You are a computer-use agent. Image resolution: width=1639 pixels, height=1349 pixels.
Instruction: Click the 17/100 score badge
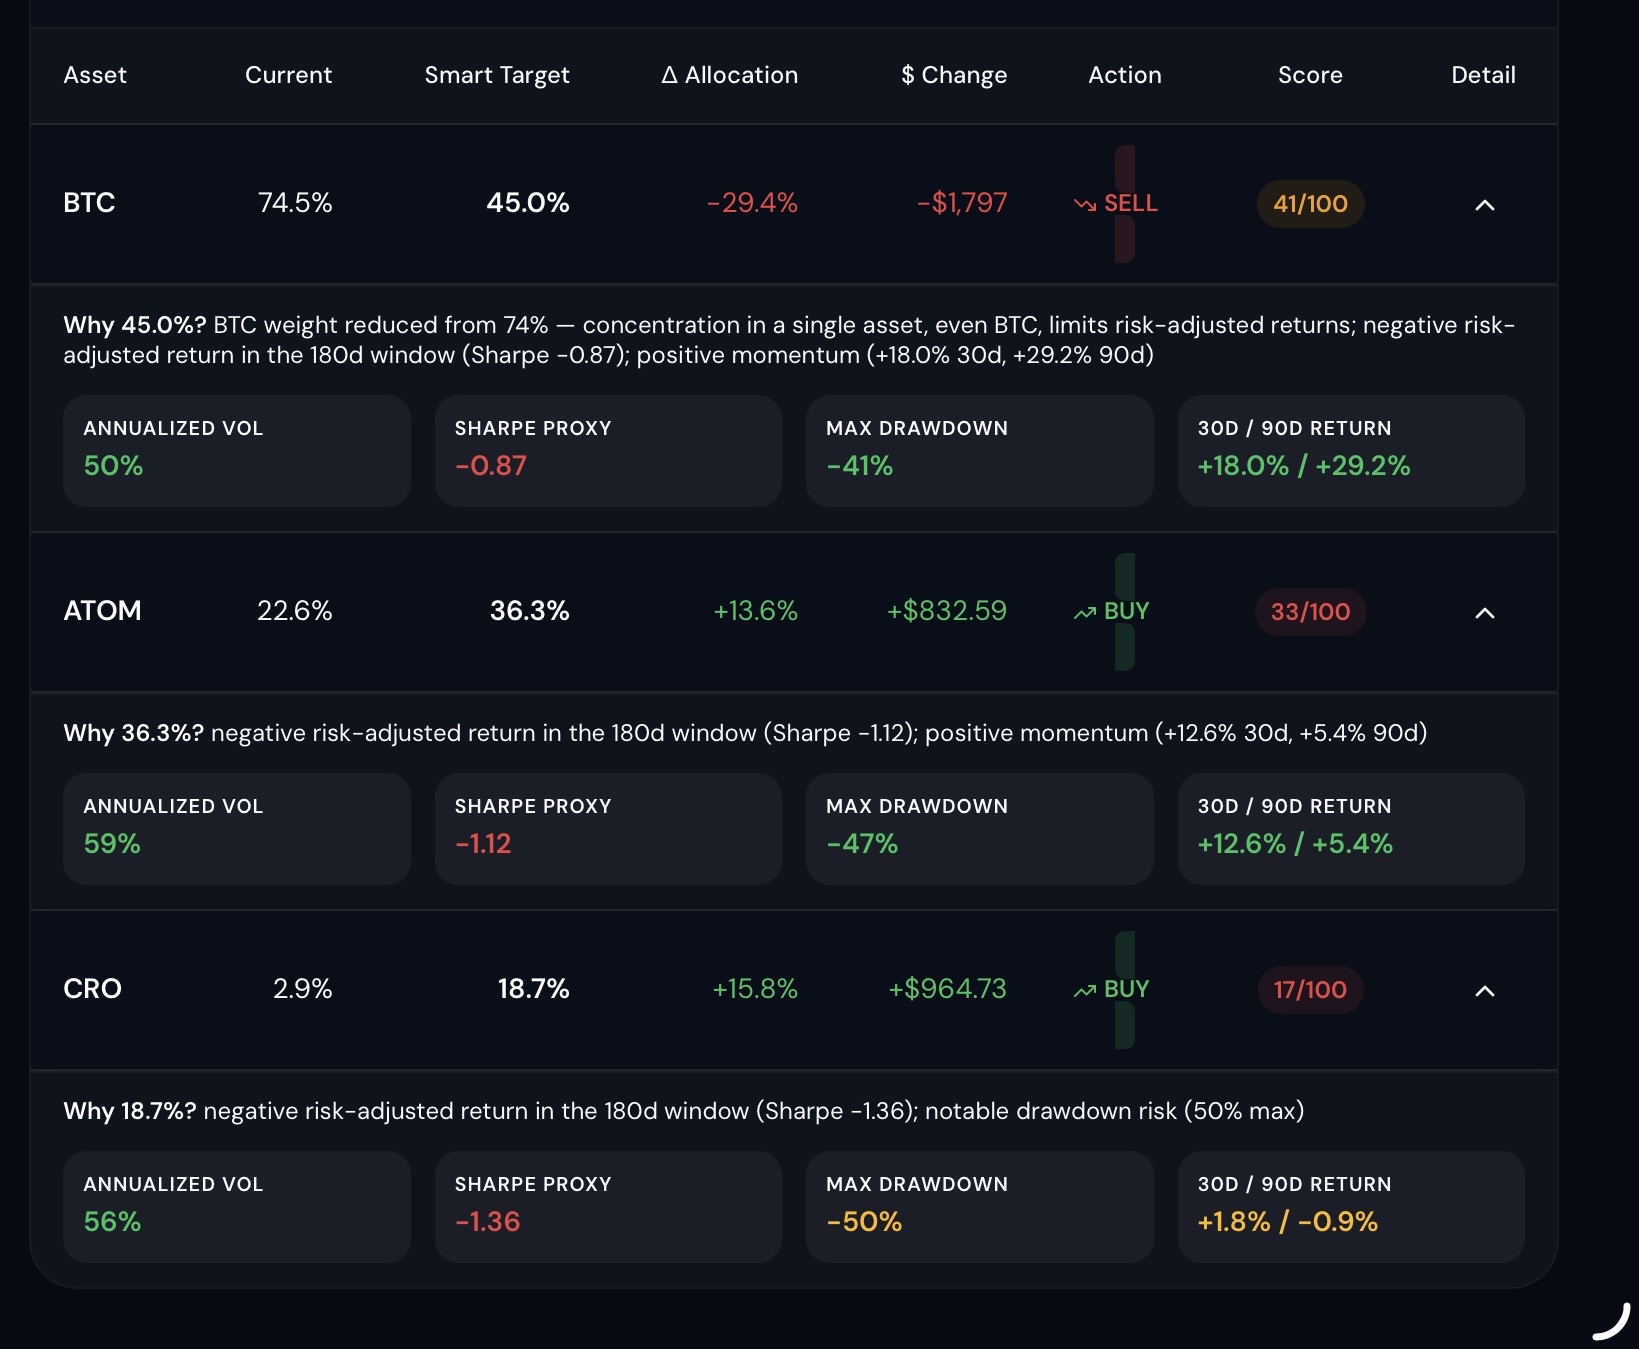tap(1310, 990)
